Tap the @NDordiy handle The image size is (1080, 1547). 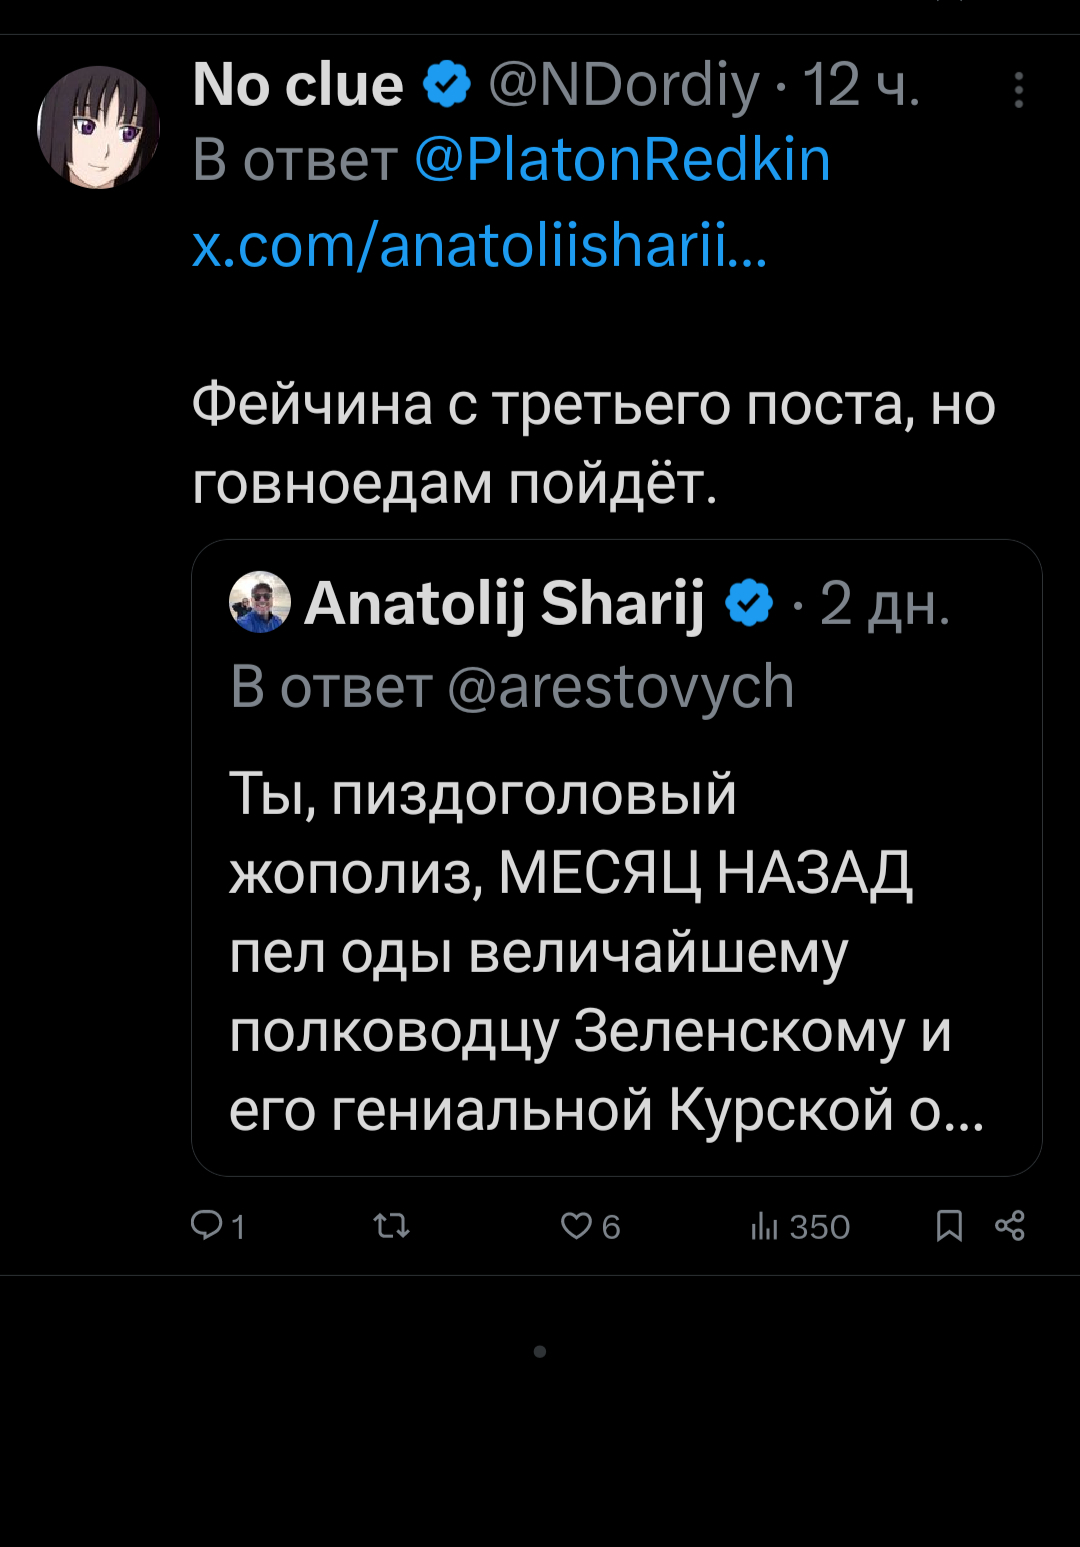624,85
